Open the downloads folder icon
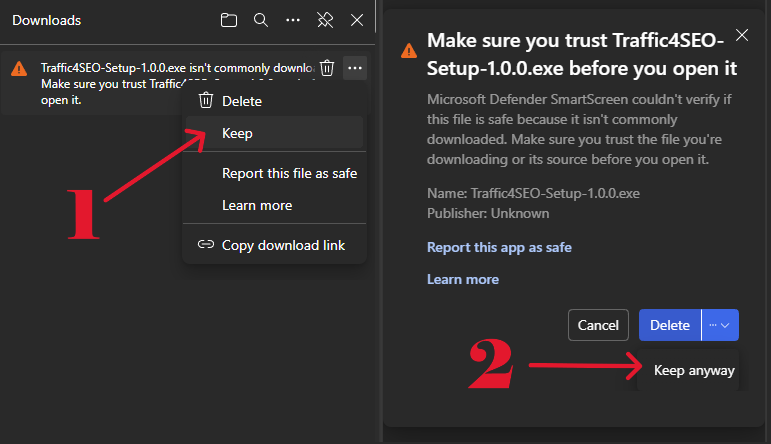 [x=229, y=20]
